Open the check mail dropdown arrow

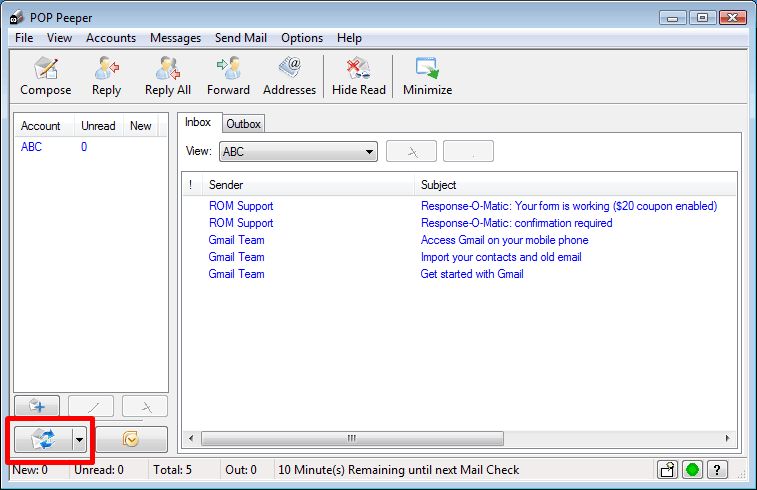point(79,439)
